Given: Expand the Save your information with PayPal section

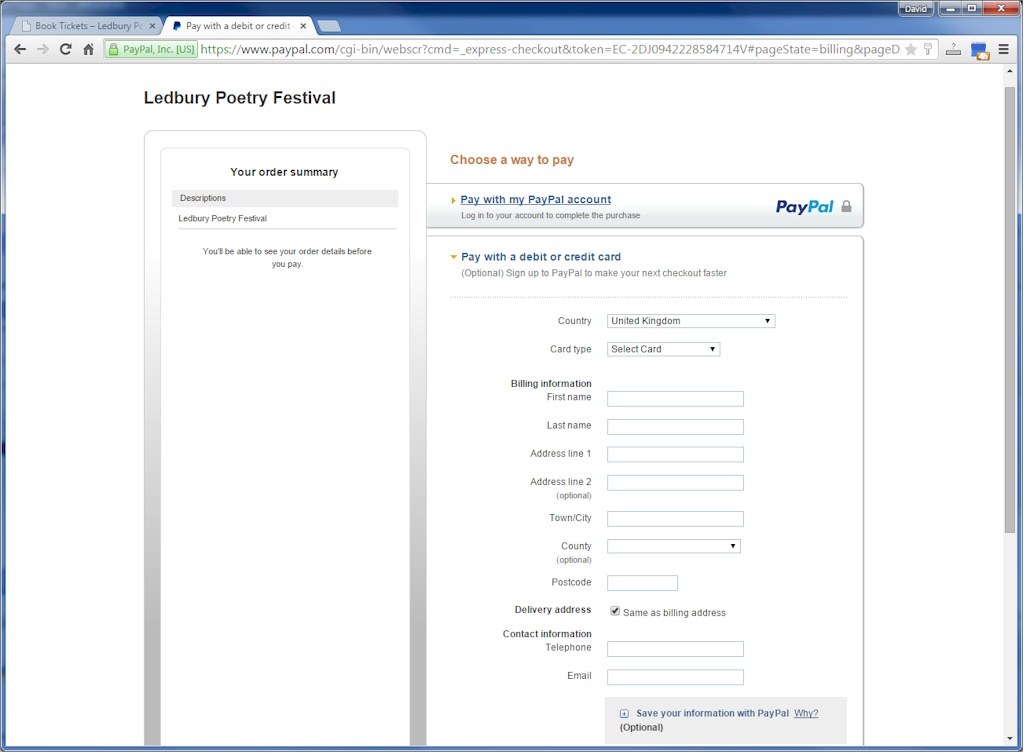Looking at the screenshot, I should [x=624, y=714].
